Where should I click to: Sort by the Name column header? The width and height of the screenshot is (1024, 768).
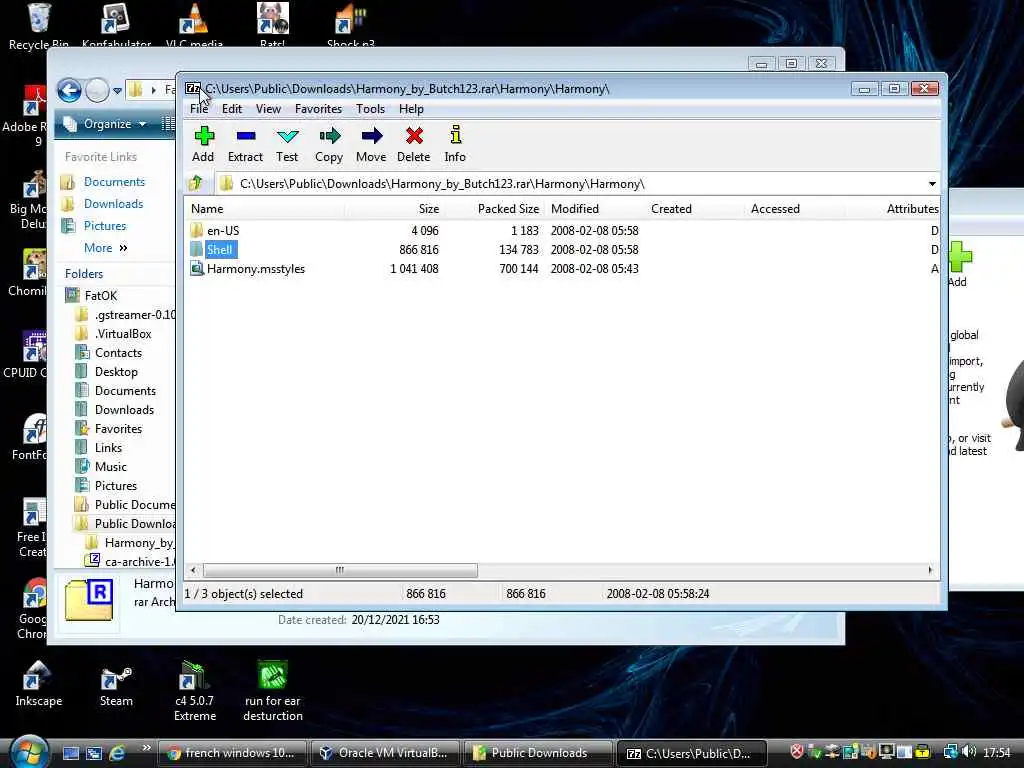coord(207,209)
